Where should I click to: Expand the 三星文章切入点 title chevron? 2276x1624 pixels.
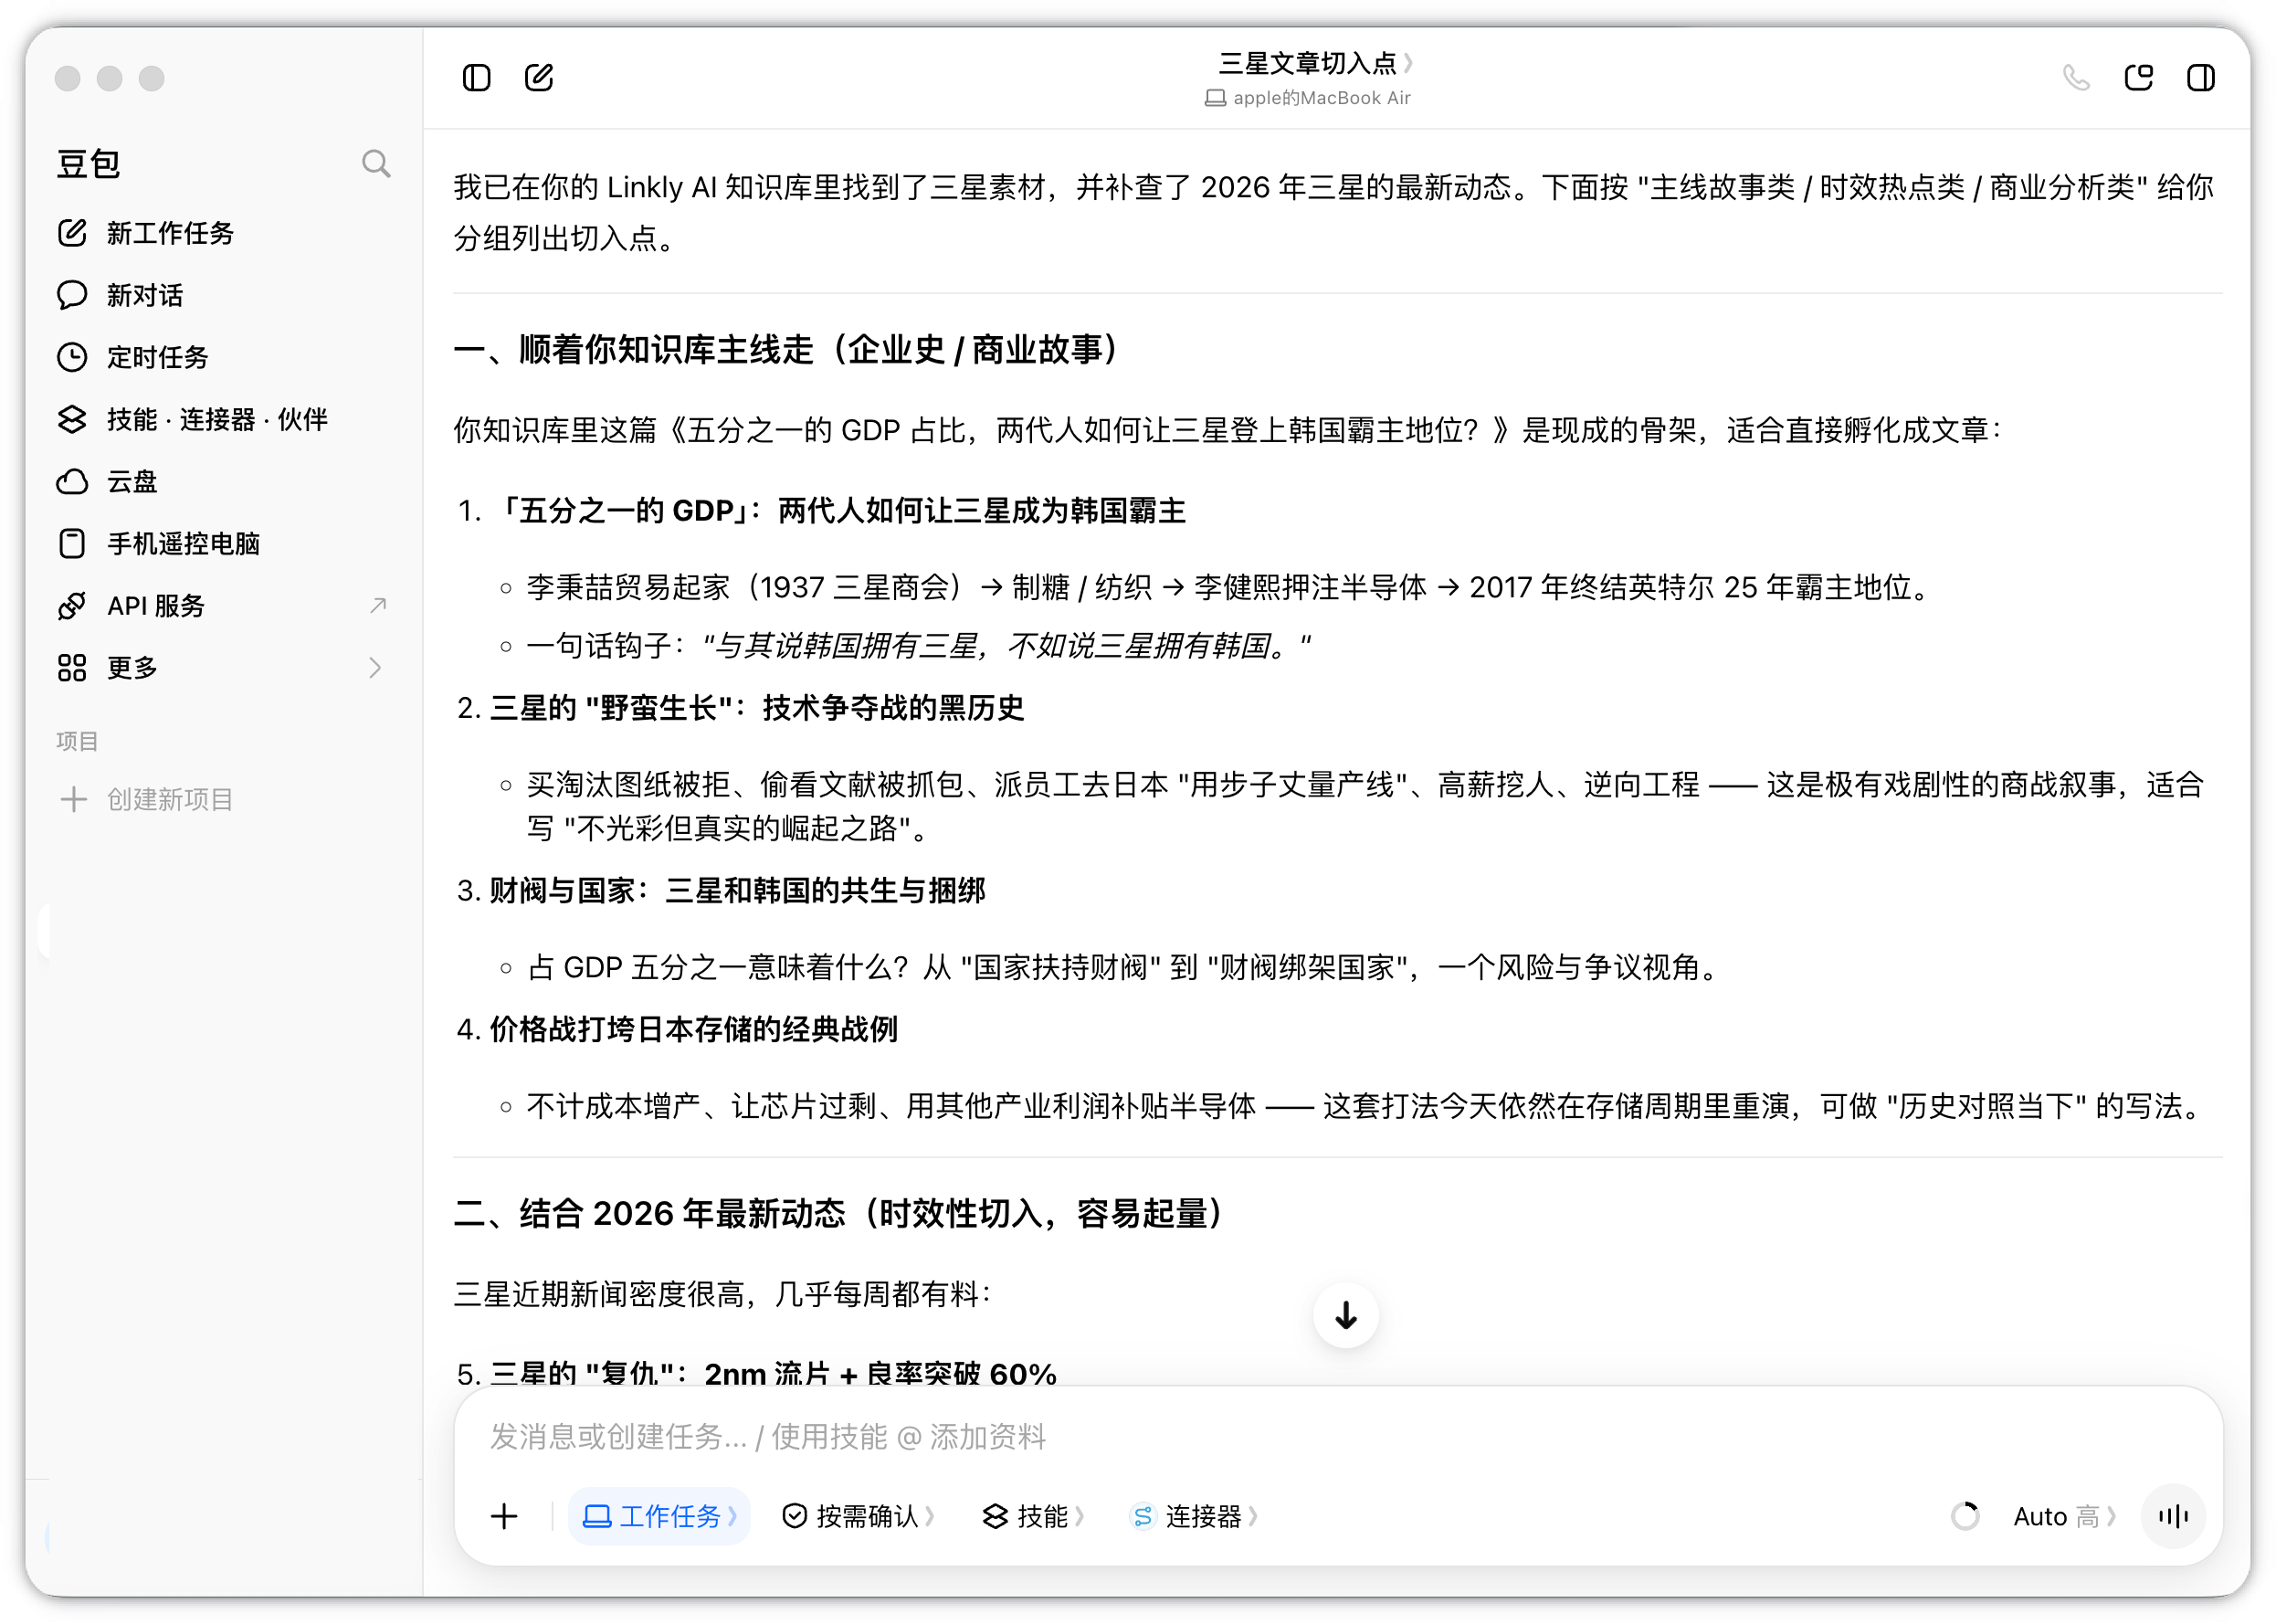tap(1408, 63)
